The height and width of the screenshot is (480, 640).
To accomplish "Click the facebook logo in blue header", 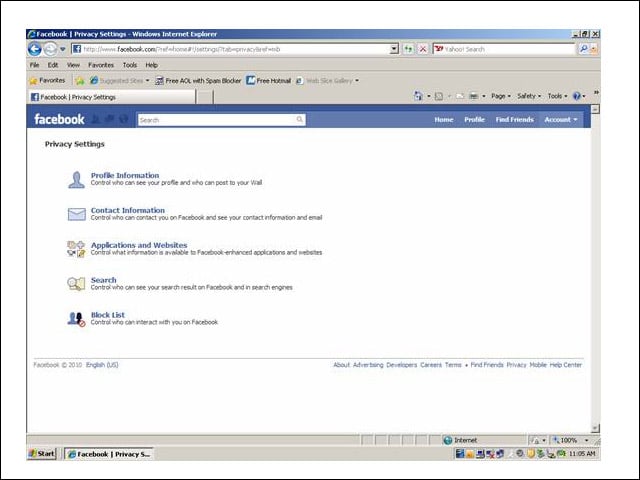I will 60,119.
